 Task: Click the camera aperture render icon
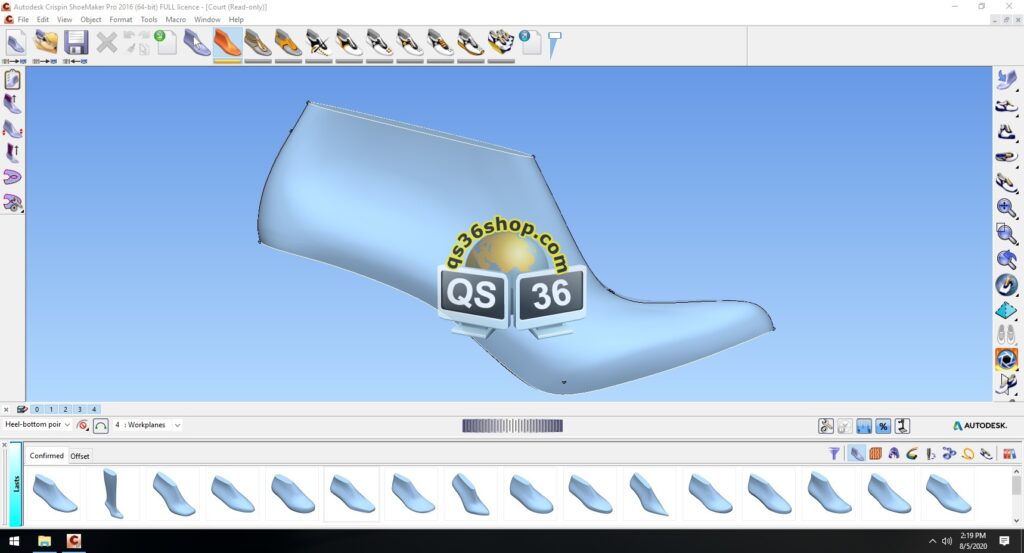1006,359
